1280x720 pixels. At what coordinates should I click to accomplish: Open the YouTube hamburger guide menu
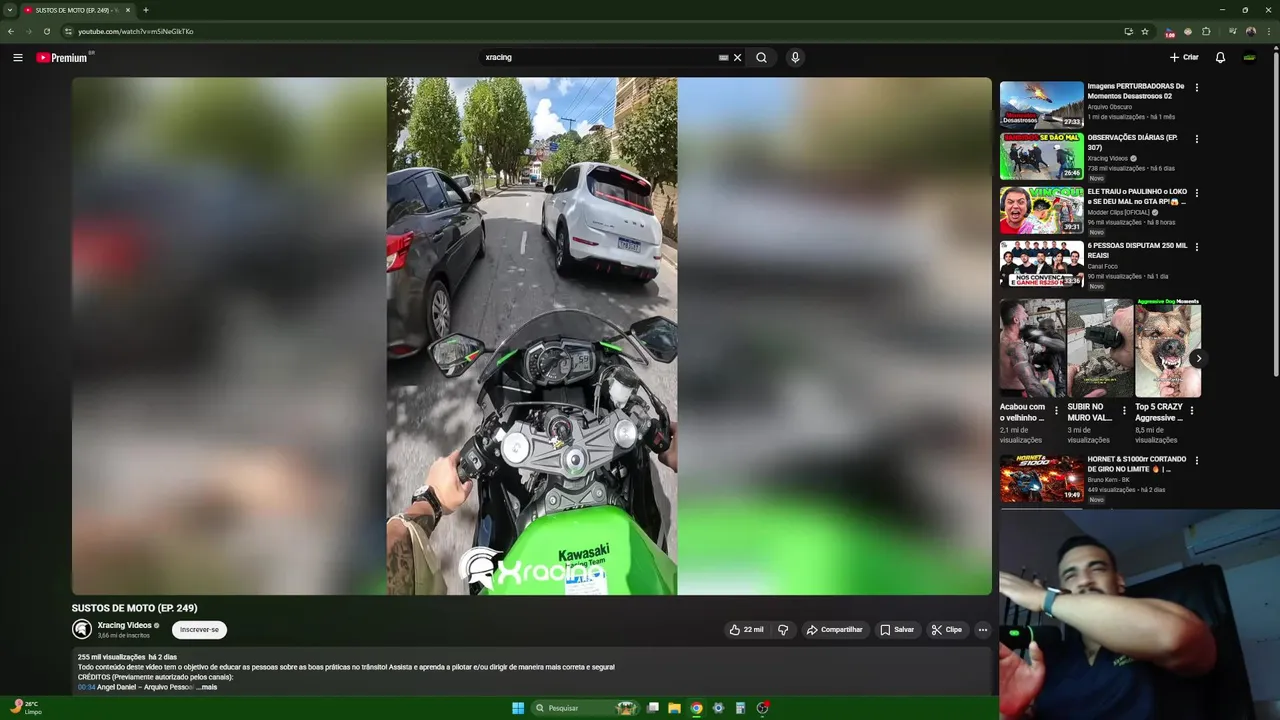click(18, 57)
